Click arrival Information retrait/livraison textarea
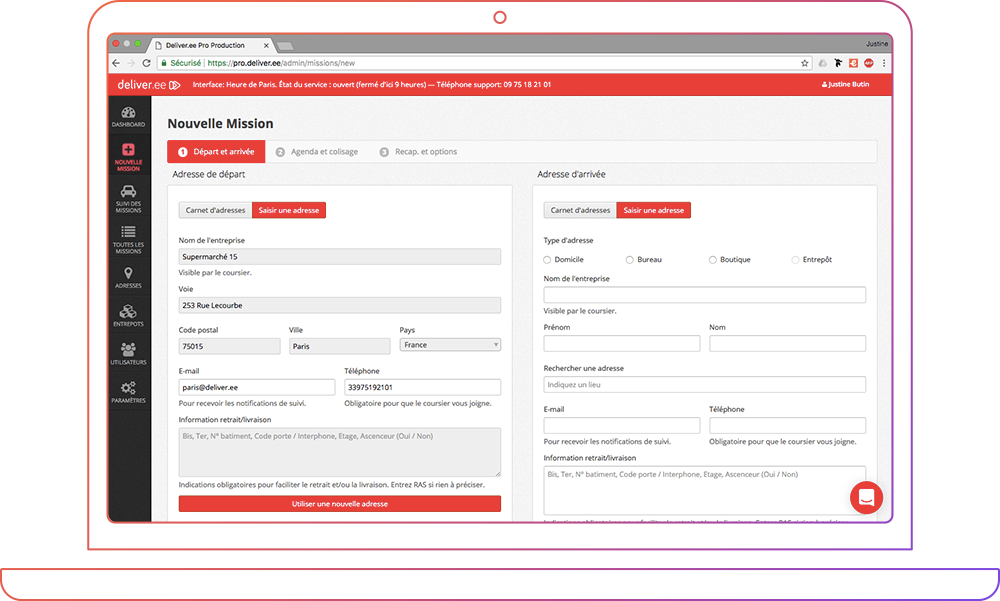This screenshot has height=601, width=1000. 705,490
